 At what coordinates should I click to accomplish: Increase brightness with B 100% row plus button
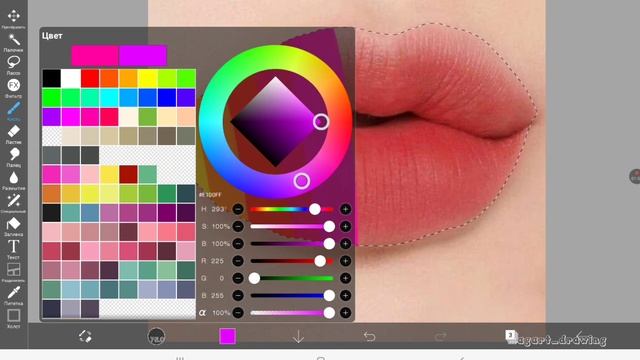point(345,244)
